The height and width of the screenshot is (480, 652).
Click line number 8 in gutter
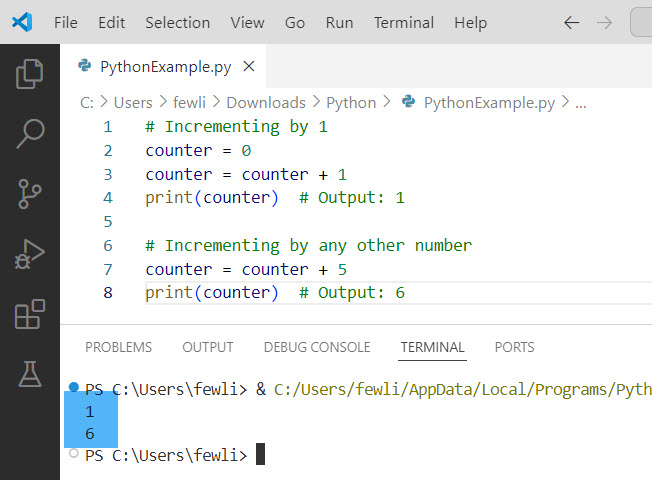(108, 292)
